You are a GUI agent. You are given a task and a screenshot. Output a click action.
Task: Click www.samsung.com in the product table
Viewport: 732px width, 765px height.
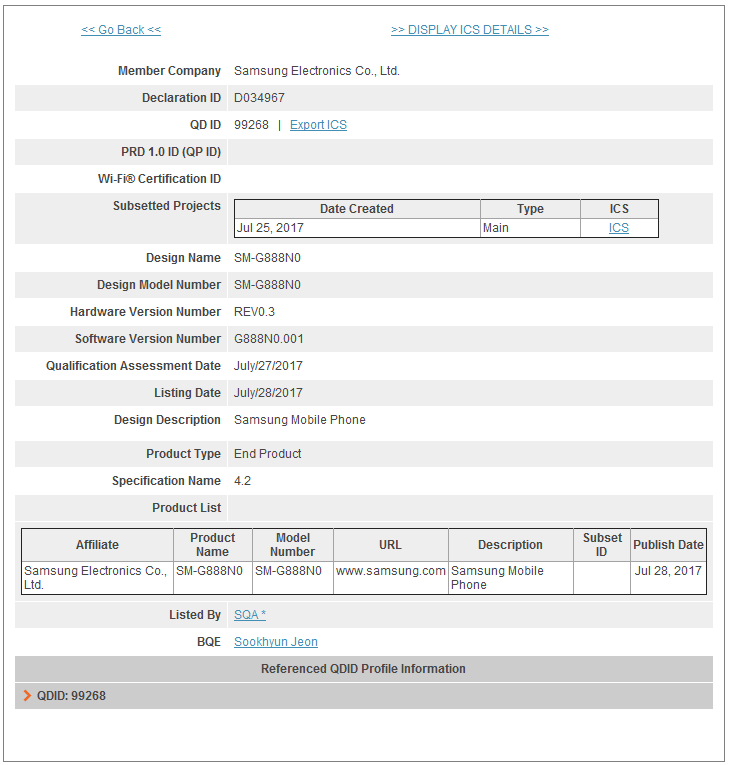(390, 571)
